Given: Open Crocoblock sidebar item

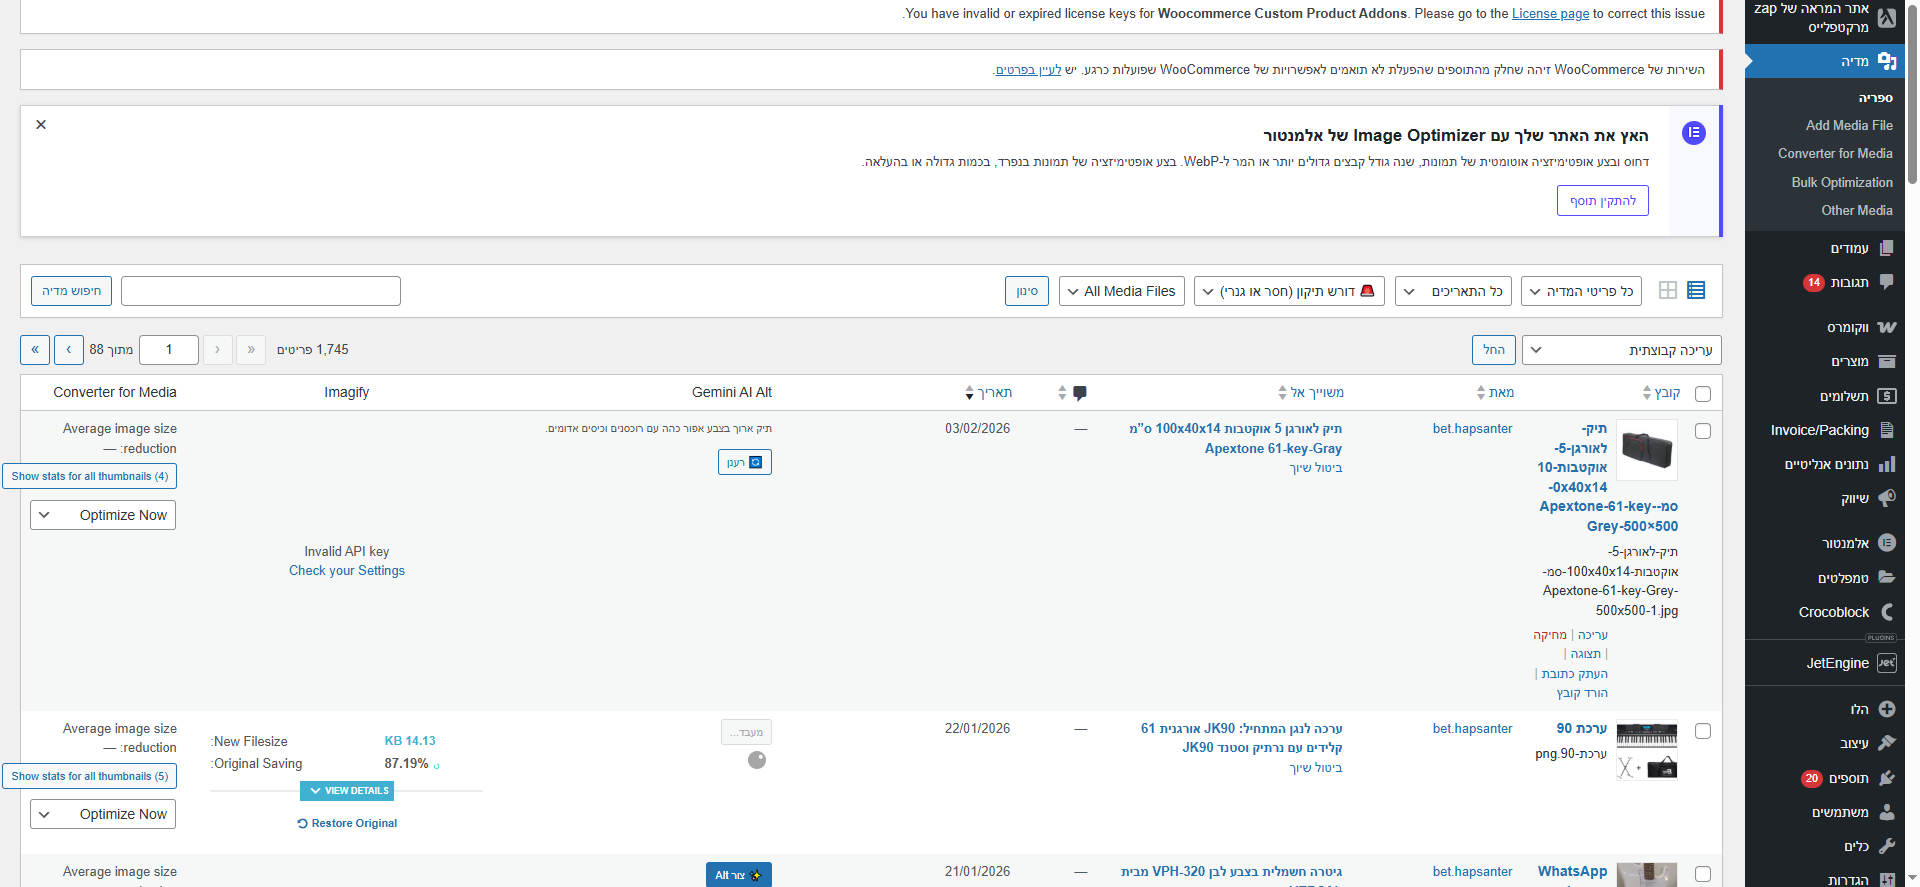Looking at the screenshot, I should tap(1834, 612).
